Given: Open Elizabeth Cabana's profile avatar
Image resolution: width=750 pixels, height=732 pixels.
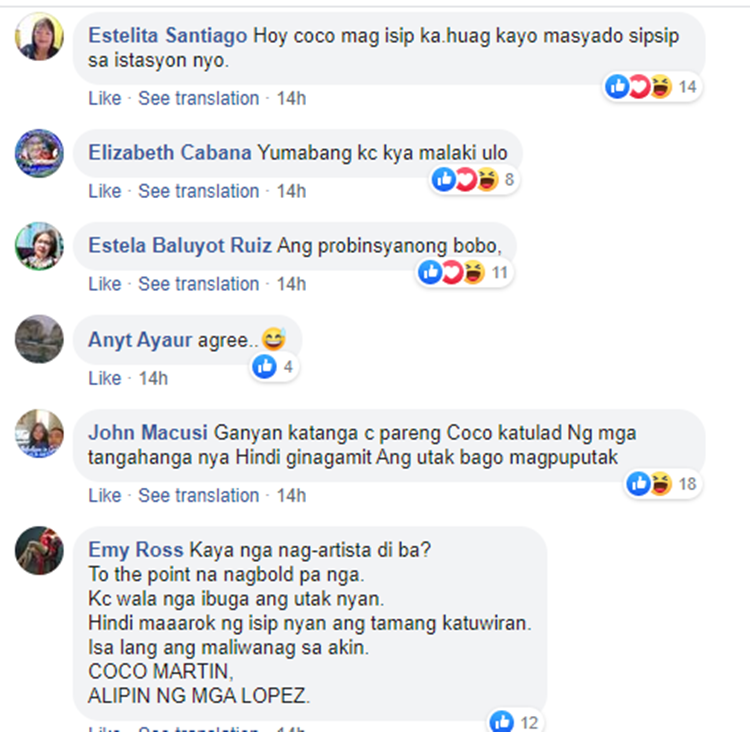Looking at the screenshot, I should tap(39, 153).
